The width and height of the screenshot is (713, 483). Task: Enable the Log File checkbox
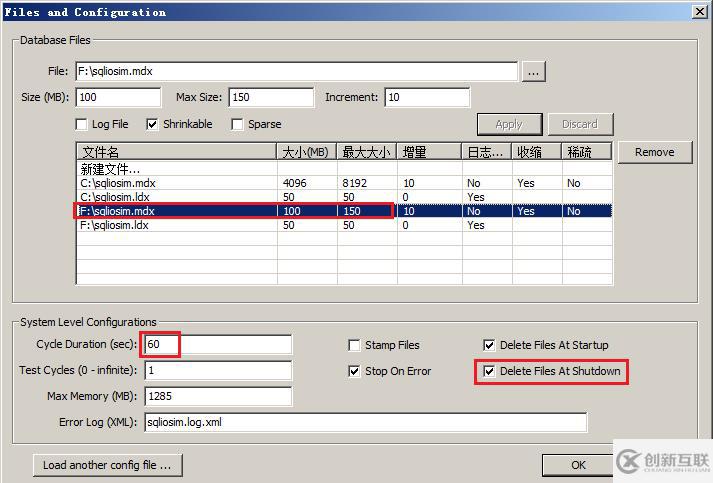pyautogui.click(x=82, y=124)
